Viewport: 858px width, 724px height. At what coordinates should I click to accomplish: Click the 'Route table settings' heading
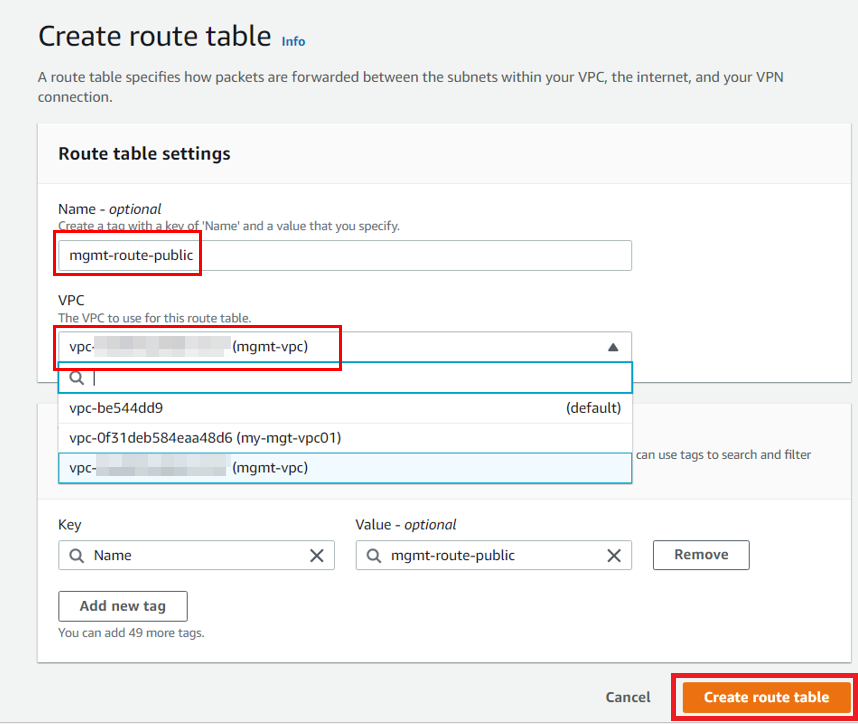(x=144, y=154)
